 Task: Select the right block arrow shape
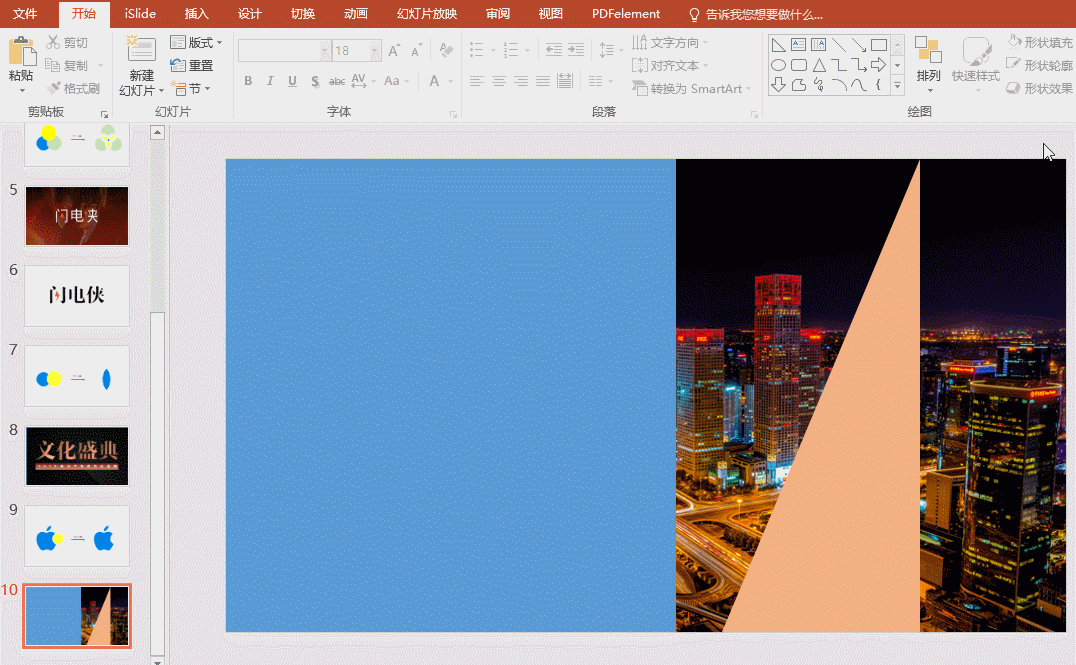[x=878, y=65]
